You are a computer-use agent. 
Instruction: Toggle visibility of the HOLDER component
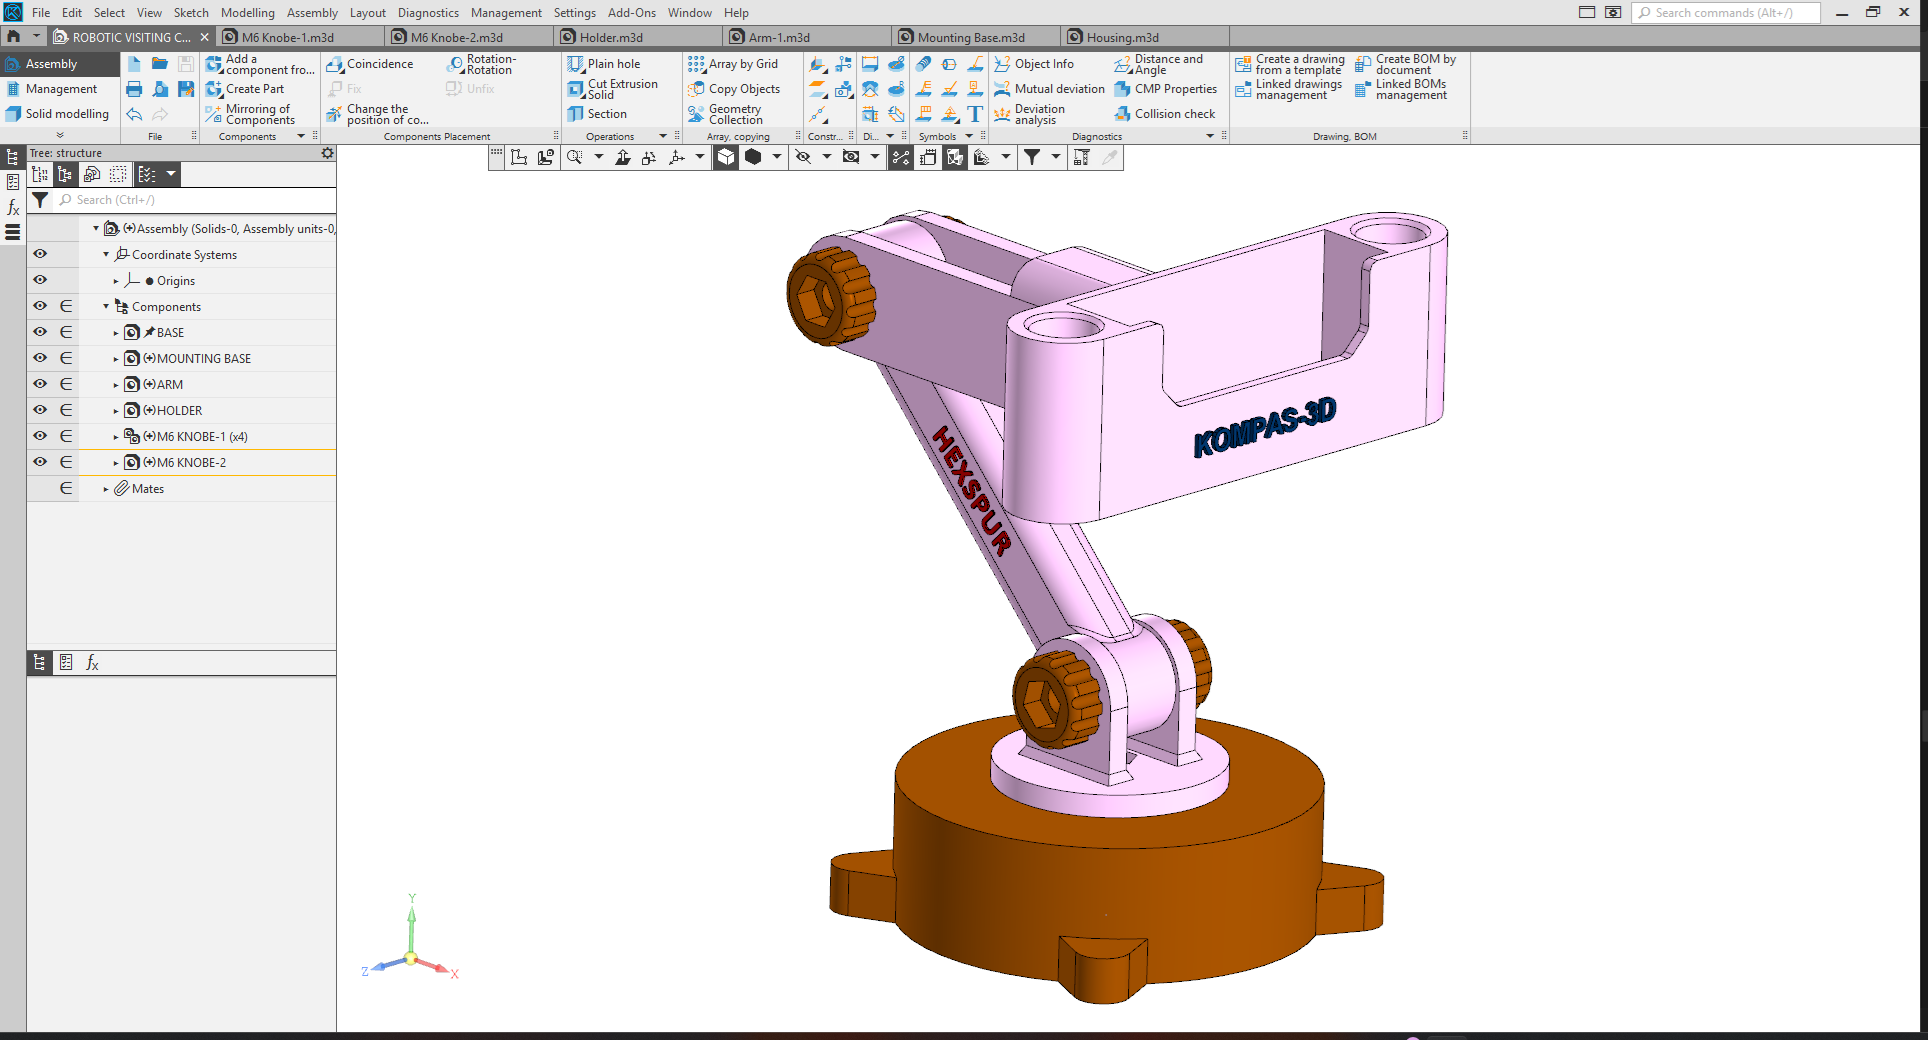coord(40,410)
